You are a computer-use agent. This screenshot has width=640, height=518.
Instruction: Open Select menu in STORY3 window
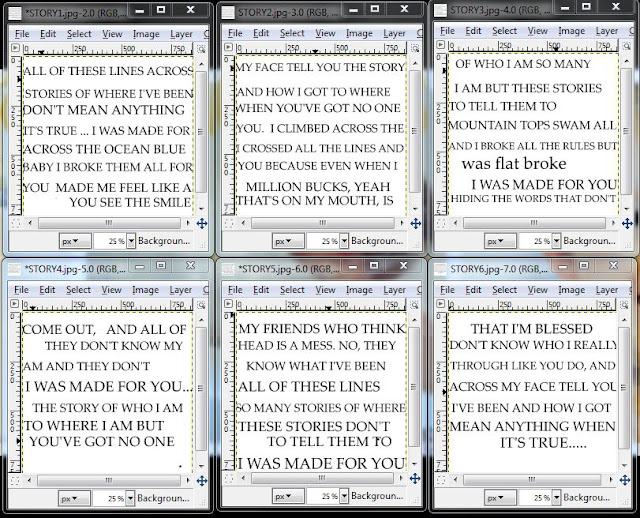point(504,31)
